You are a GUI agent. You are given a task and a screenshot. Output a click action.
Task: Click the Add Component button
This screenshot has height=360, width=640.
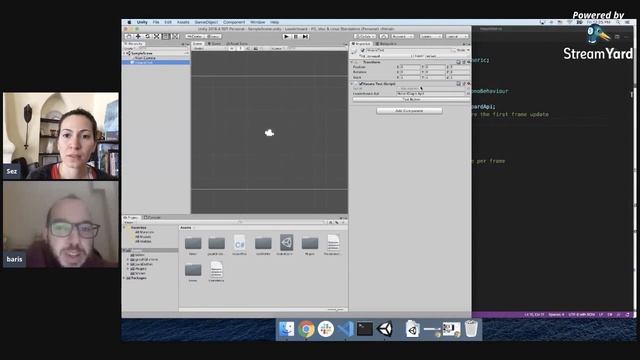coord(409,111)
